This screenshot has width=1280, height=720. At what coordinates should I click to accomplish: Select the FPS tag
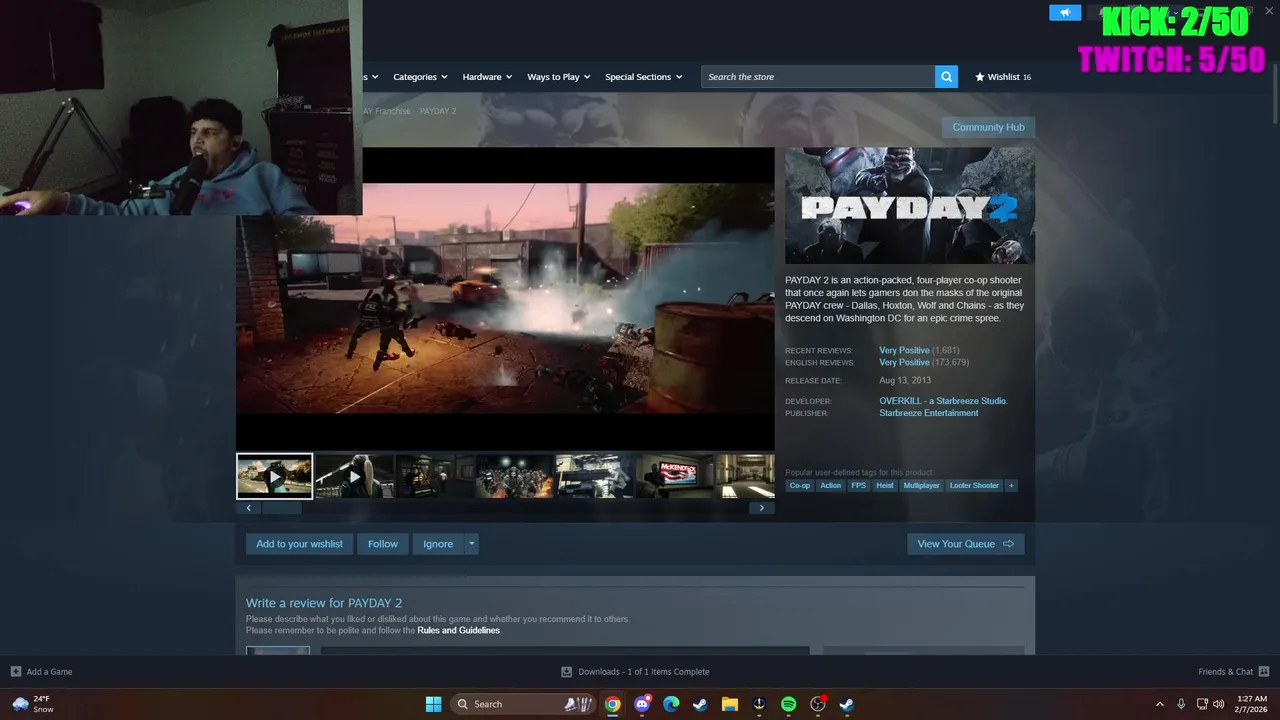tap(859, 486)
